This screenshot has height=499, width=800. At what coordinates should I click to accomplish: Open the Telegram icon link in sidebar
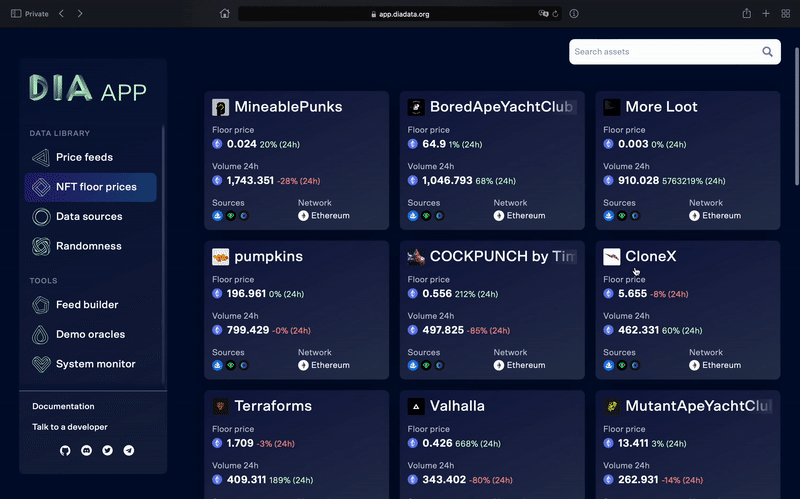[x=129, y=451]
